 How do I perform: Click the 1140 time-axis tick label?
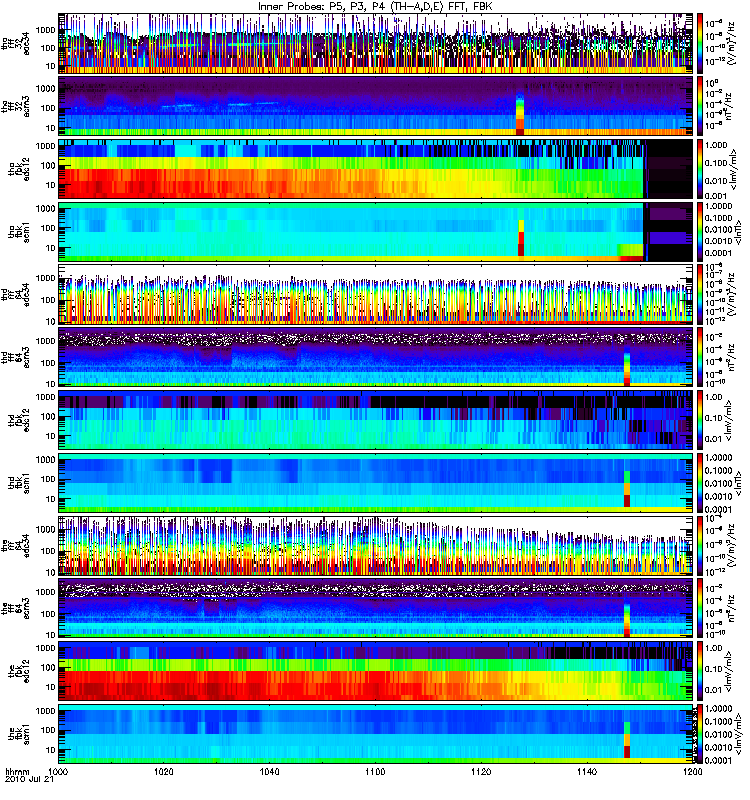coord(587,771)
